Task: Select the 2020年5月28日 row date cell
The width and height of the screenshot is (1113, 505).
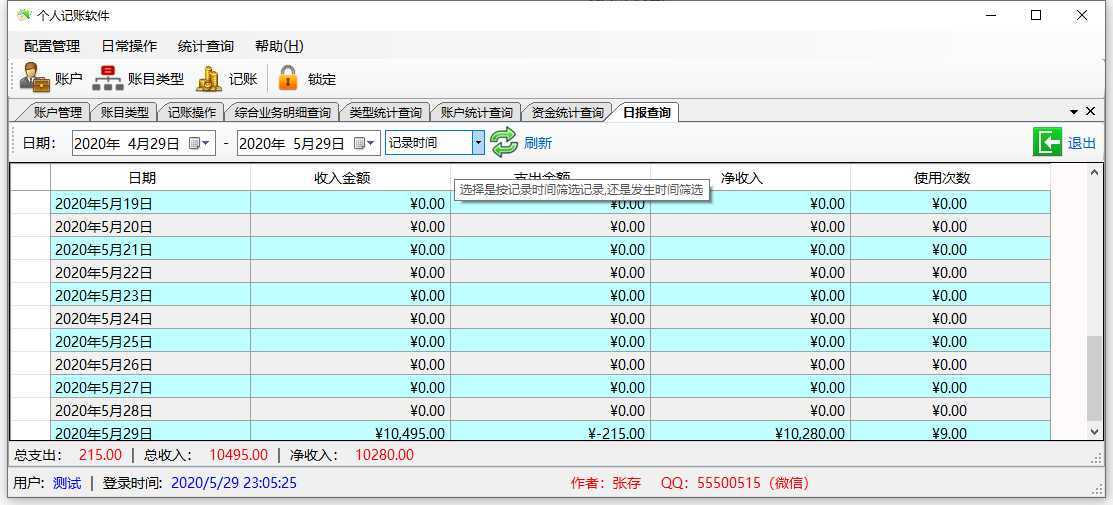Action: click(x=150, y=411)
